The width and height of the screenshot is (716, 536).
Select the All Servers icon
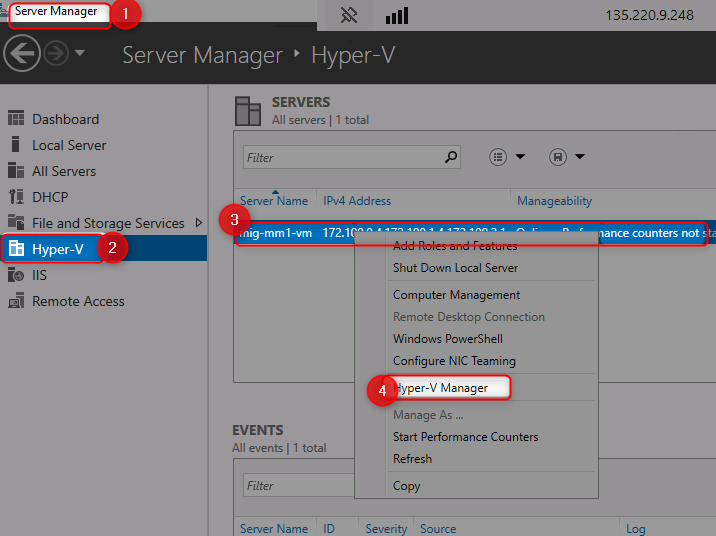click(x=16, y=170)
